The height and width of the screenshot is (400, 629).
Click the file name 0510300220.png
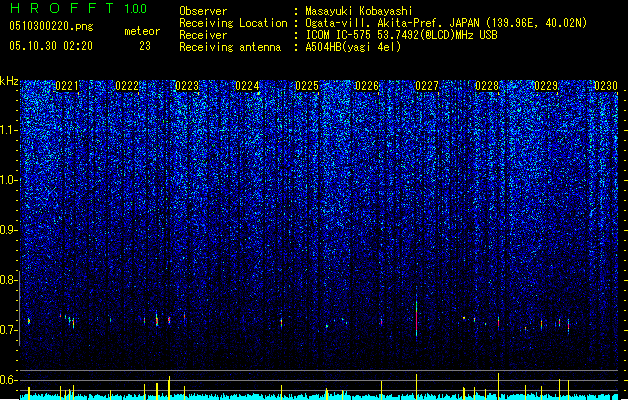(x=51, y=26)
